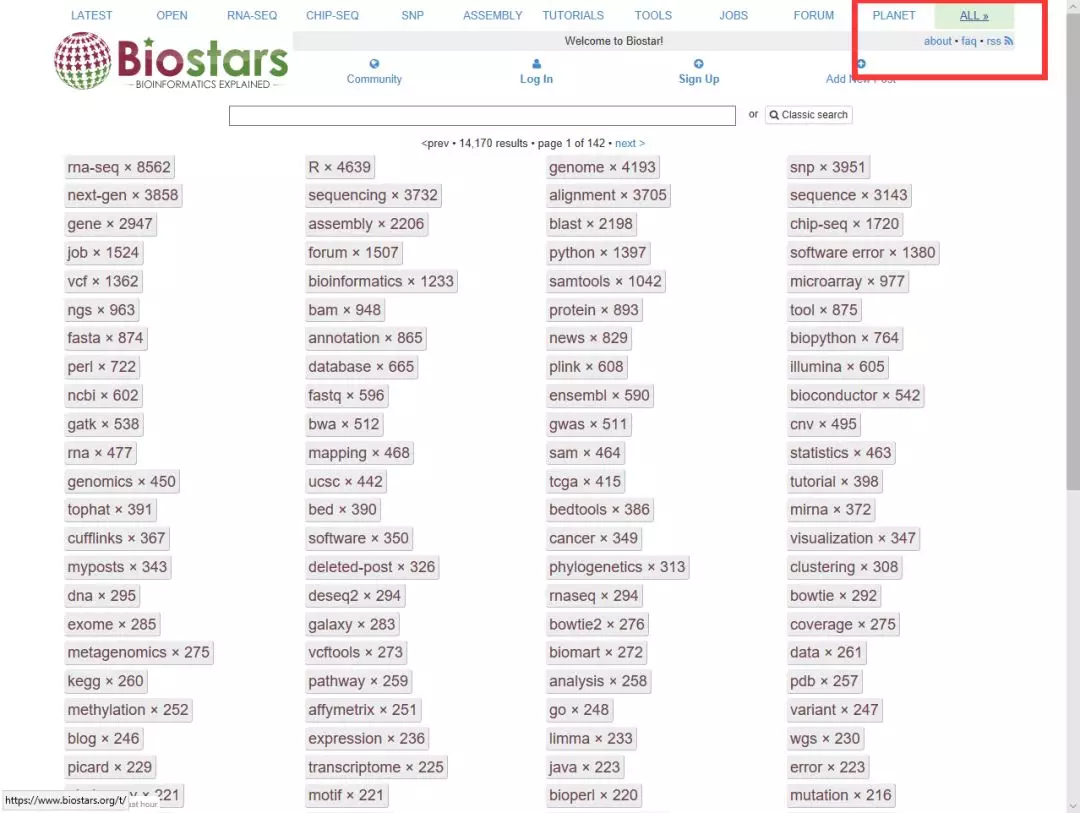
Task: Open the TUTORIALS menu
Action: coord(573,15)
